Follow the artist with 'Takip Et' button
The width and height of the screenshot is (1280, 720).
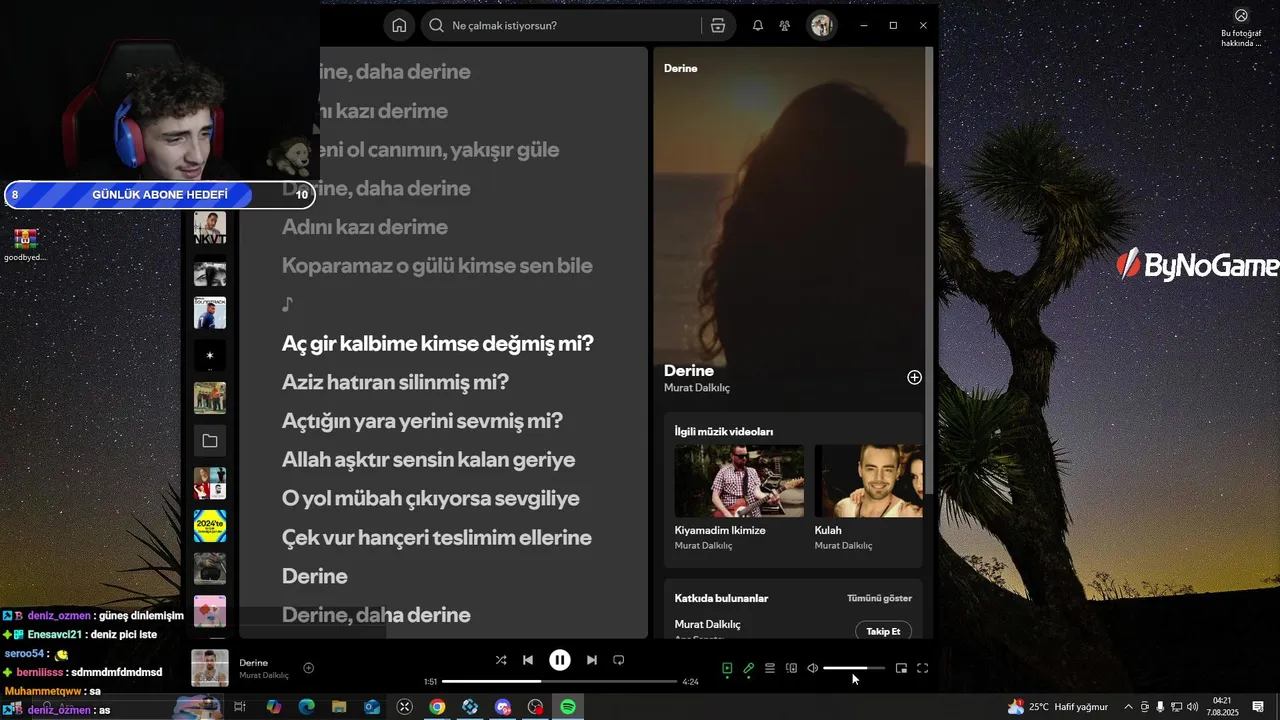883,631
